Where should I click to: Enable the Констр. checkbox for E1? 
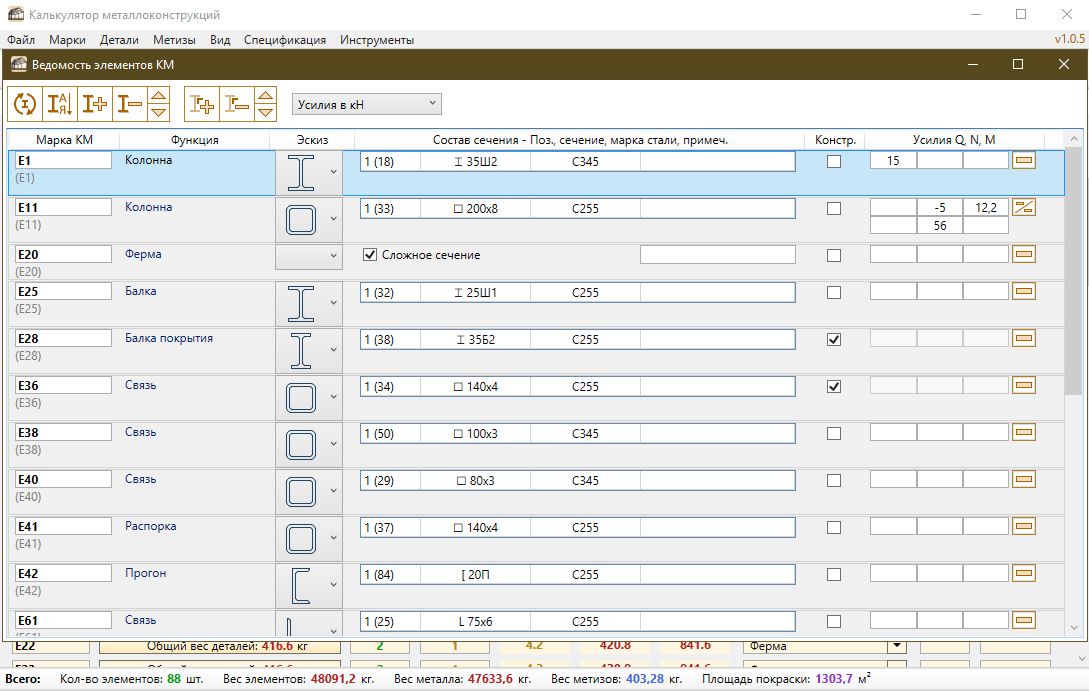pyautogui.click(x=834, y=161)
